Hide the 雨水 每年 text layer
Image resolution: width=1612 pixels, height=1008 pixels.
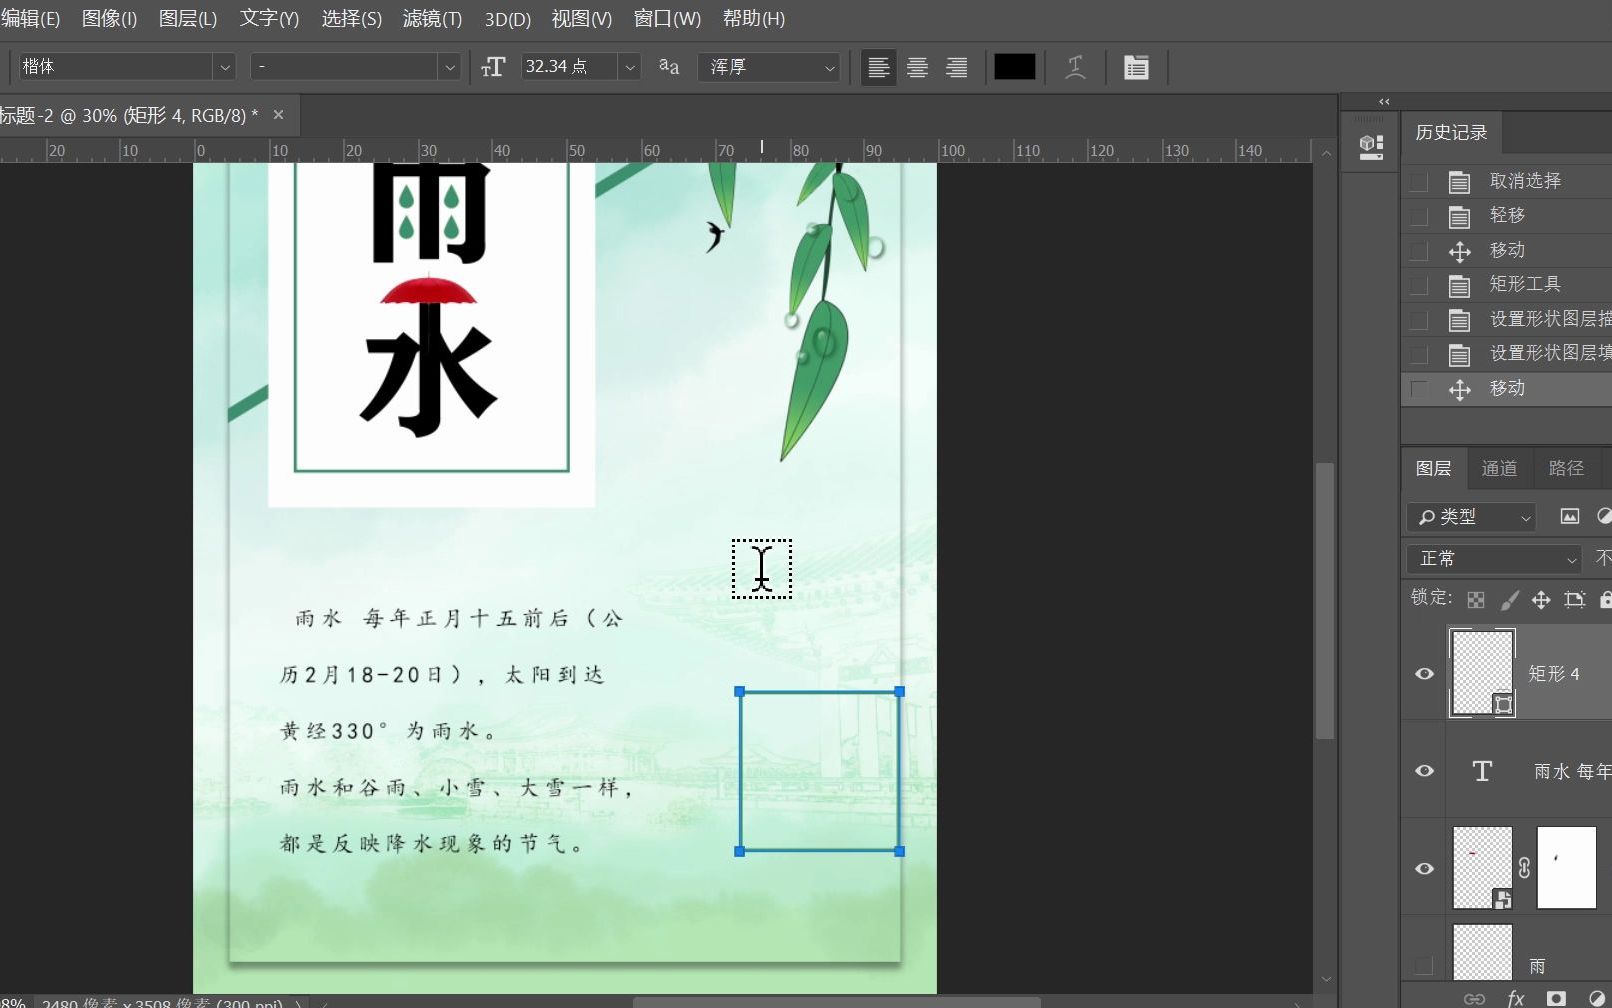tap(1425, 770)
